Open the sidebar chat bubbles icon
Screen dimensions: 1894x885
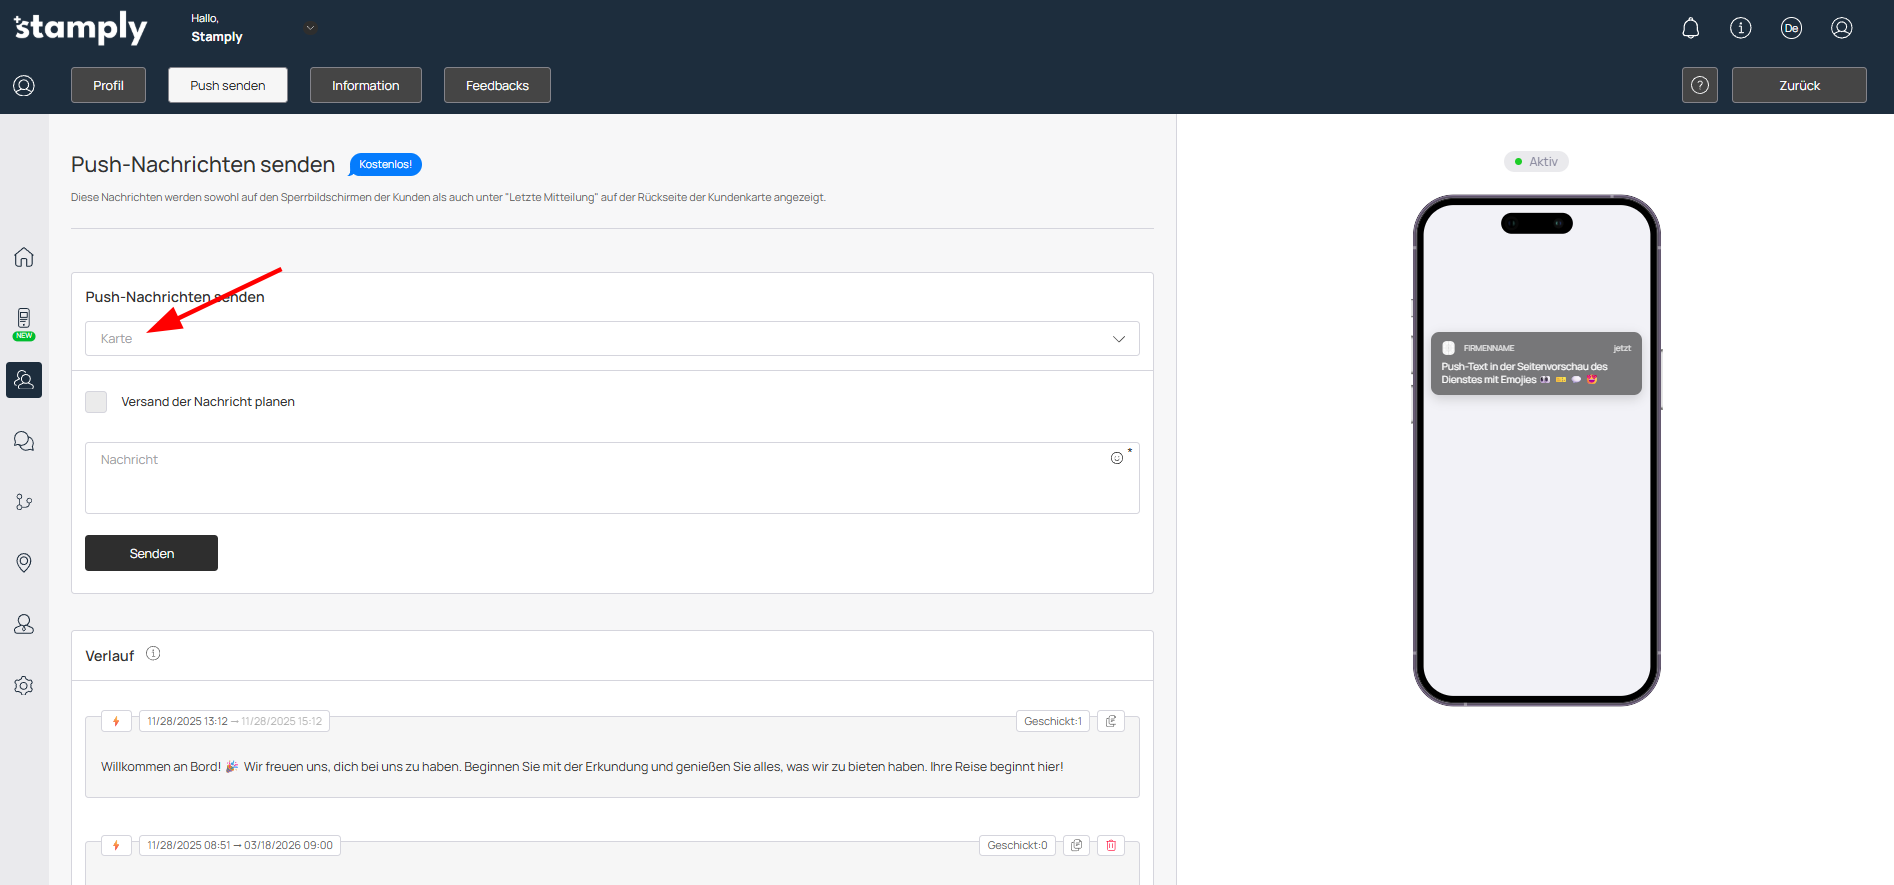(24, 441)
